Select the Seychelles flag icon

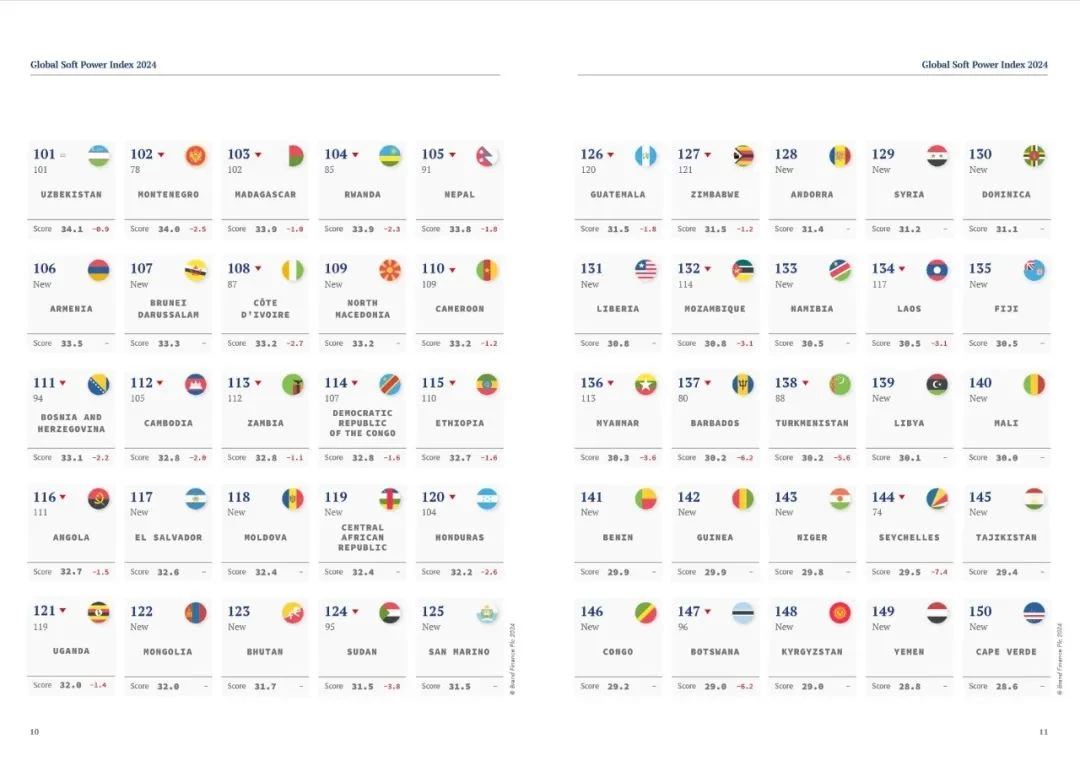pyautogui.click(x=937, y=499)
